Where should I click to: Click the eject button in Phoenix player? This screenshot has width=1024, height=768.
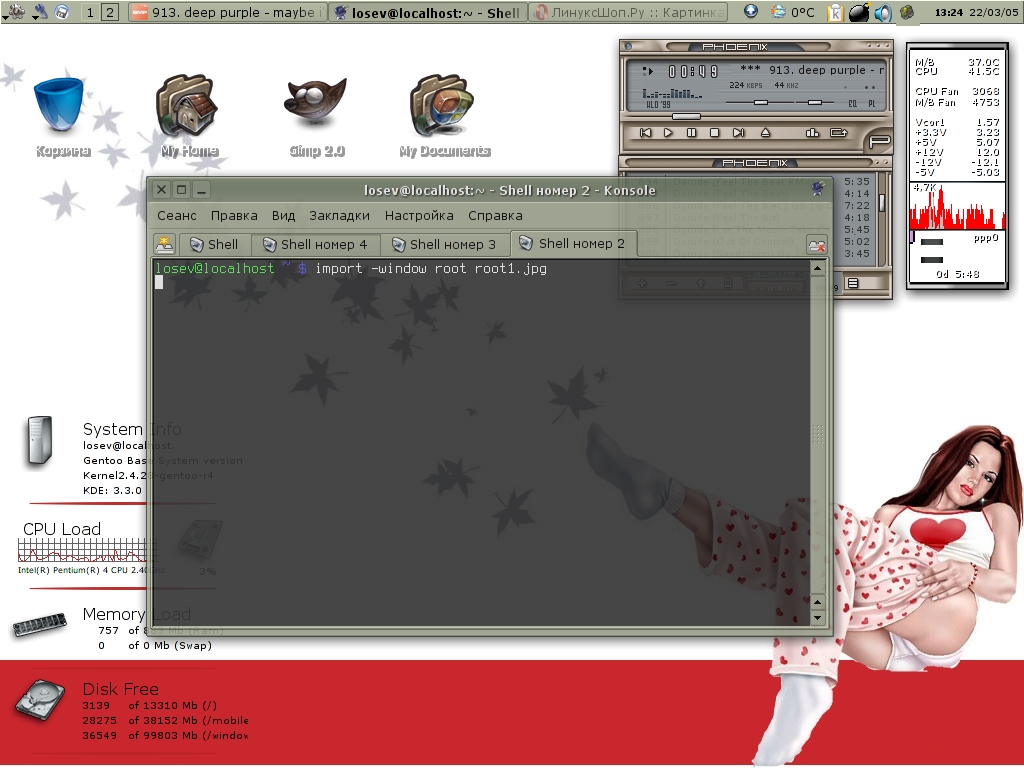click(x=765, y=133)
